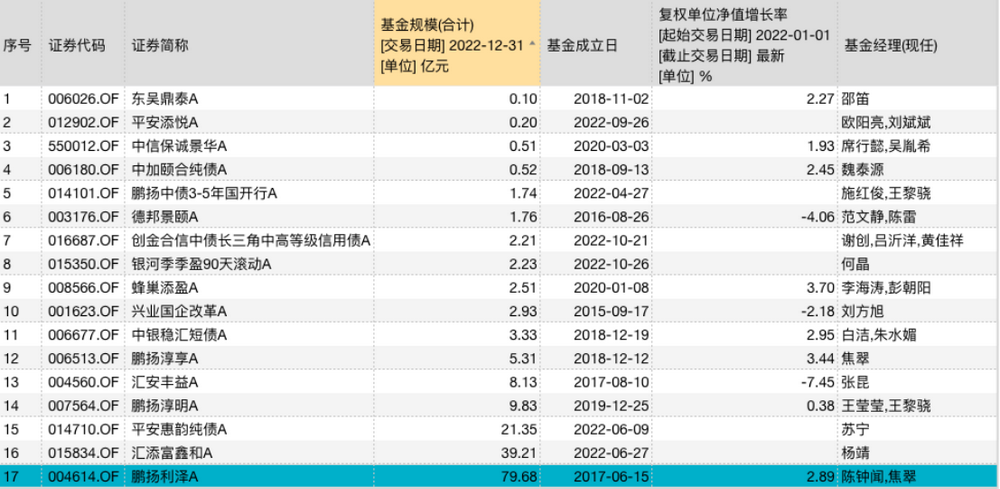The height and width of the screenshot is (489, 1000).
Task: Click growth rate value 3.70
Action: [x=820, y=288]
